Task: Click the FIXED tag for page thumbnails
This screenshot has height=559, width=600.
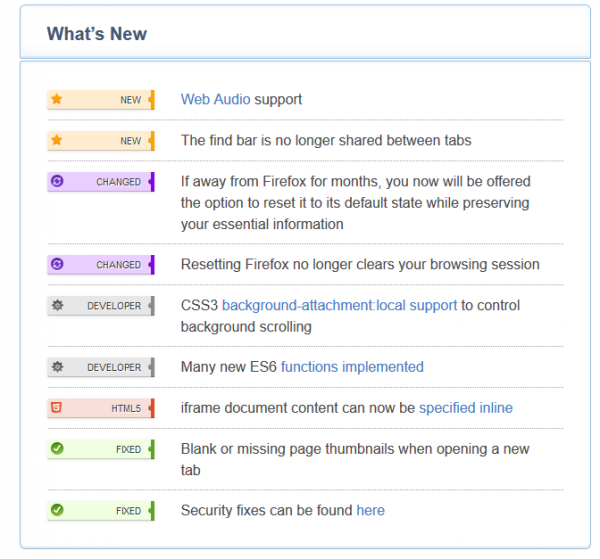Action: click(128, 449)
